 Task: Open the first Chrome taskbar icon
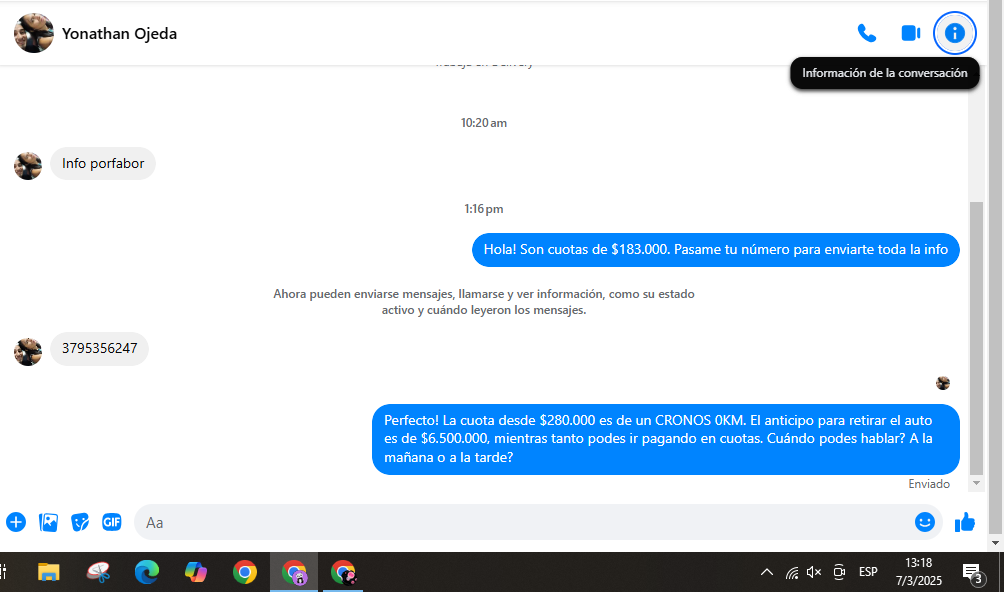pos(245,572)
